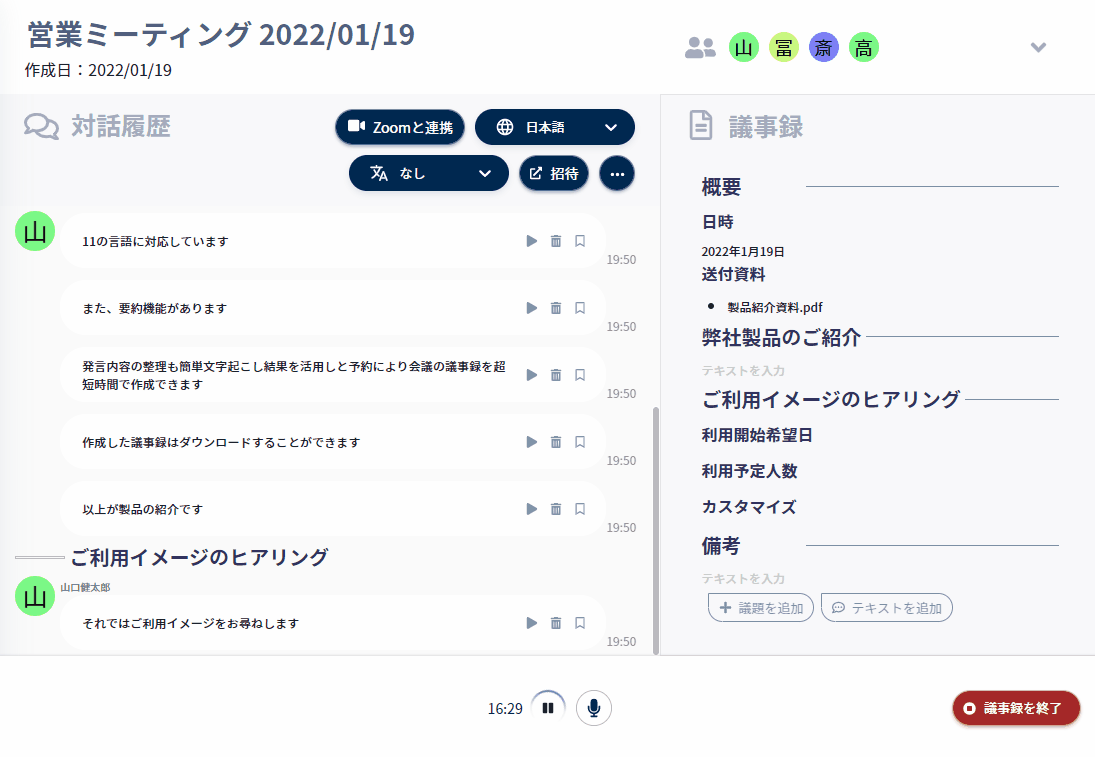The width and height of the screenshot is (1095, 757).
Task: Mute the microphone
Action: pos(594,707)
